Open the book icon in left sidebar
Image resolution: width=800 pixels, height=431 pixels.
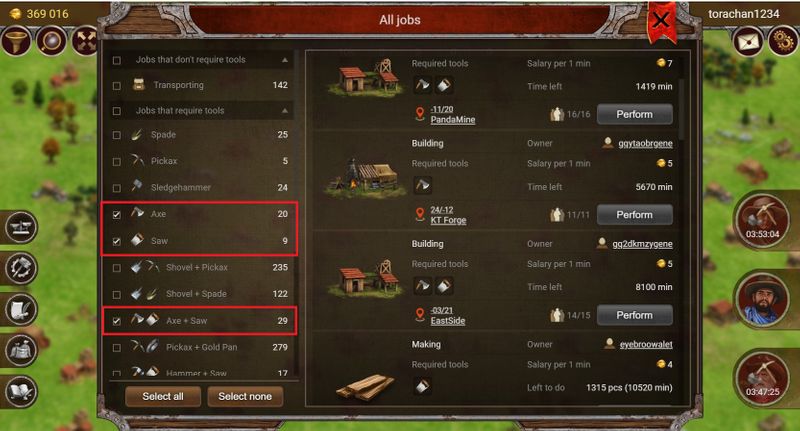click(21, 391)
